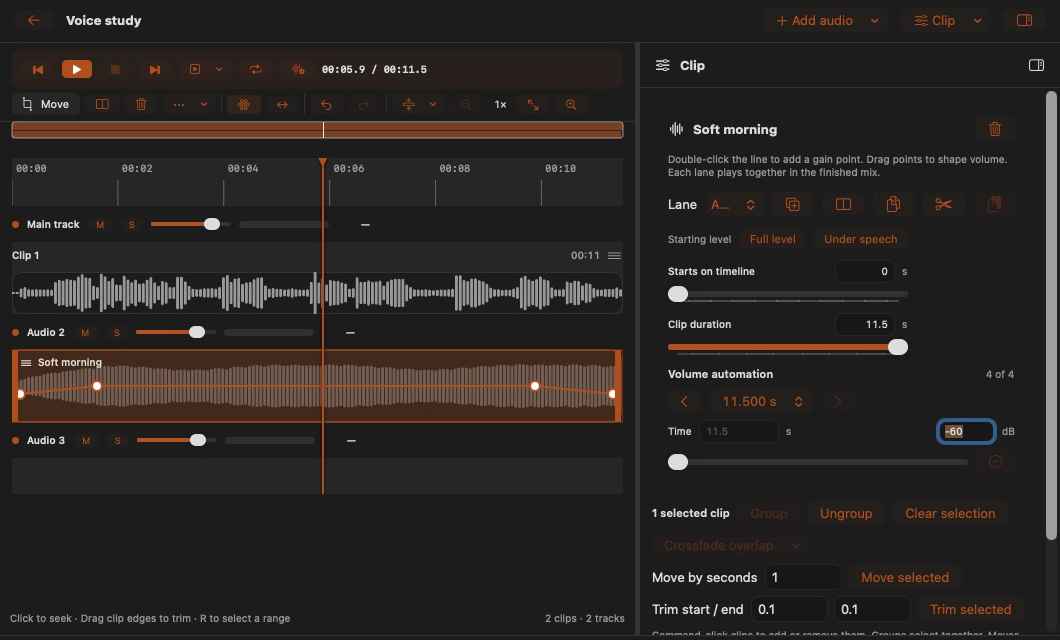1060x640 pixels.
Task: Open the Lane selector dropdown
Action: tap(733, 204)
